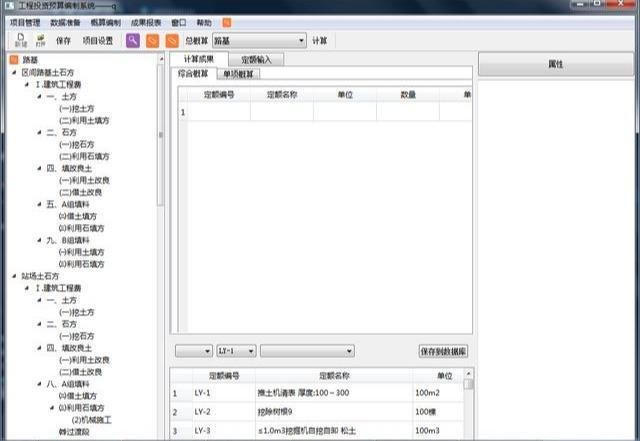Screen dimensions: 640x441
Task: Click the application icon in the title bar
Action: point(9,5)
